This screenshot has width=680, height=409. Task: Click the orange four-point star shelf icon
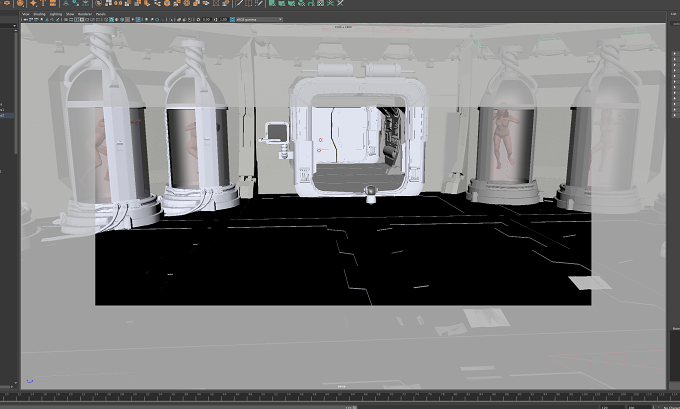click(33, 3)
